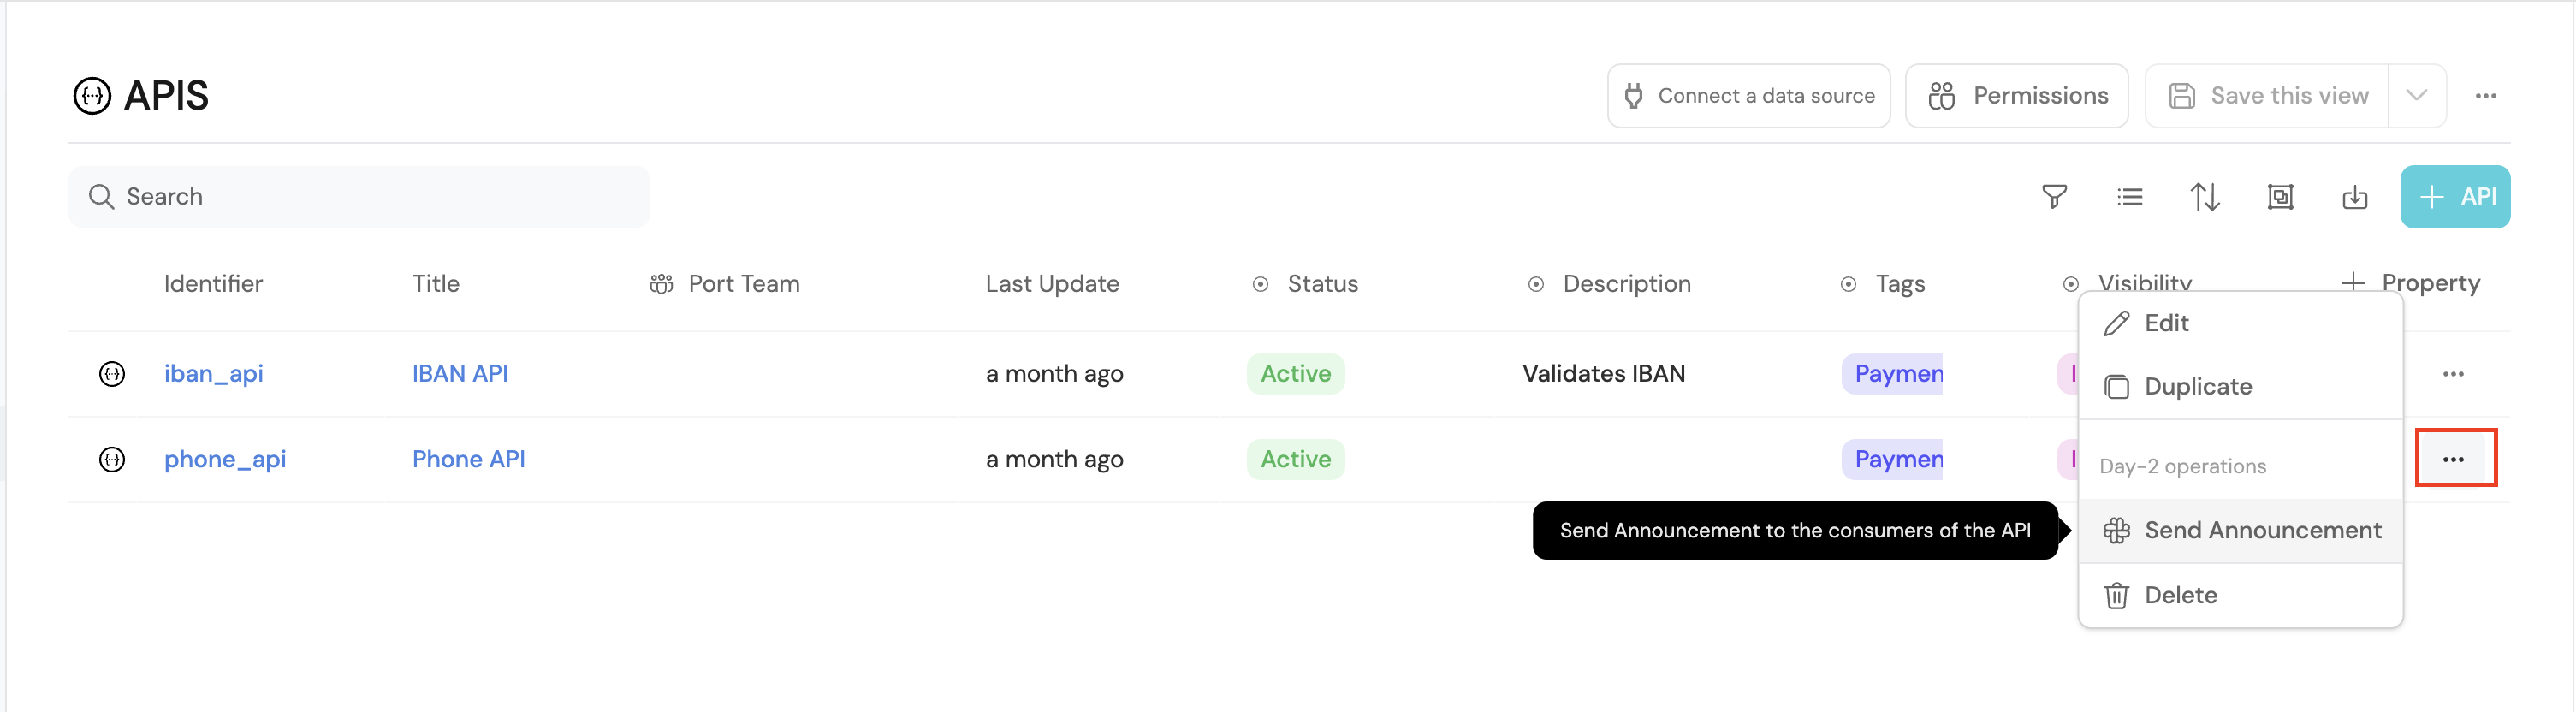Select Send Announcement from the menu
Image resolution: width=2576 pixels, height=712 pixels.
[2262, 530]
